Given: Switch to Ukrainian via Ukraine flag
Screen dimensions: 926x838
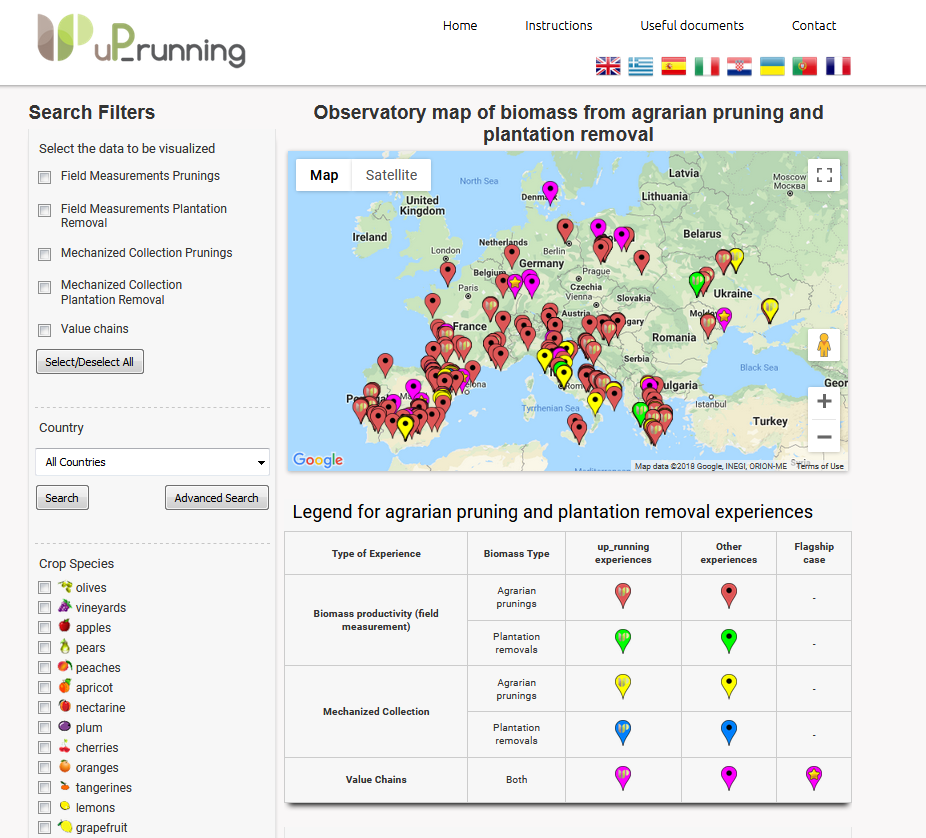Looking at the screenshot, I should 772,66.
